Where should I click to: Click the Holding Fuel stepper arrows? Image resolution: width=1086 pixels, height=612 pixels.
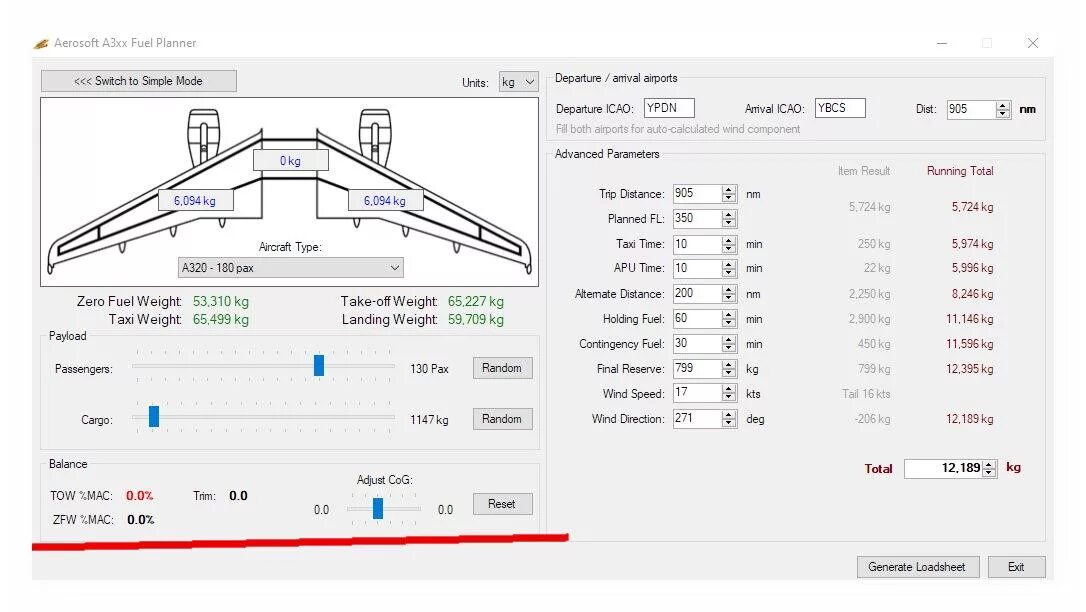729,318
